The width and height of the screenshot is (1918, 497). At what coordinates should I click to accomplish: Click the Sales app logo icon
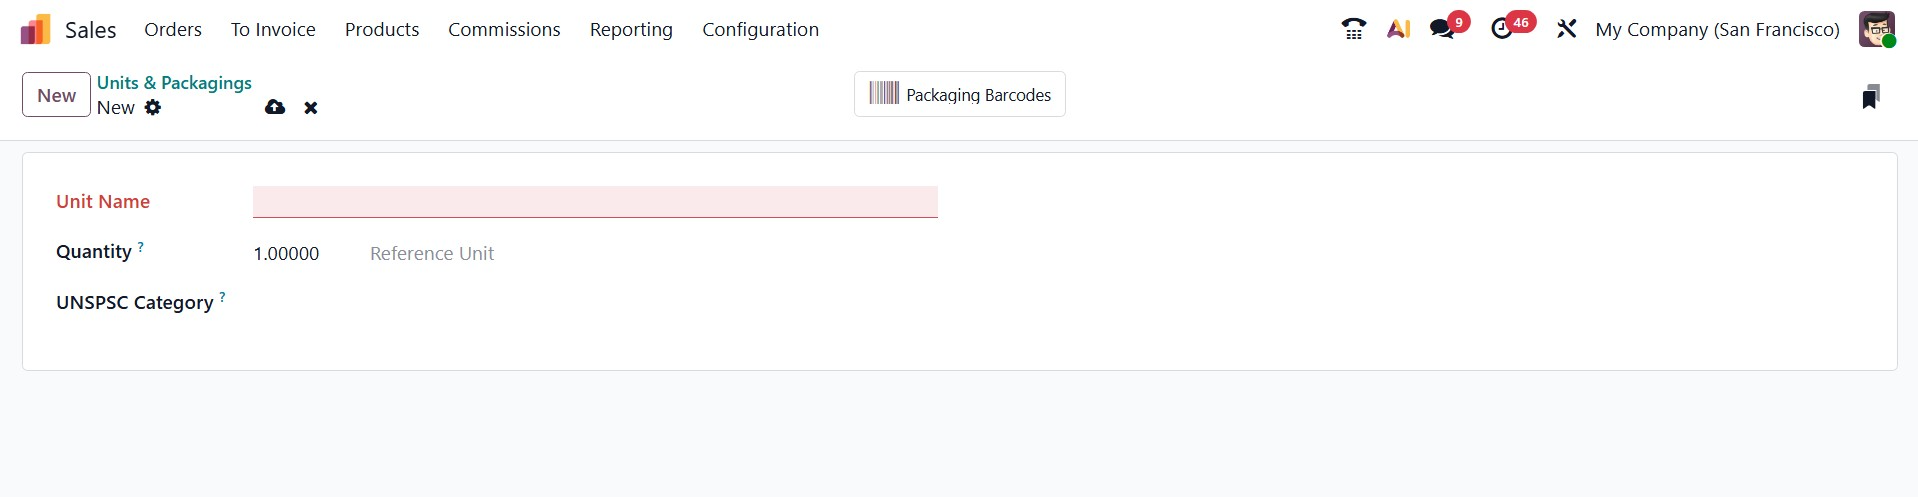(x=35, y=30)
